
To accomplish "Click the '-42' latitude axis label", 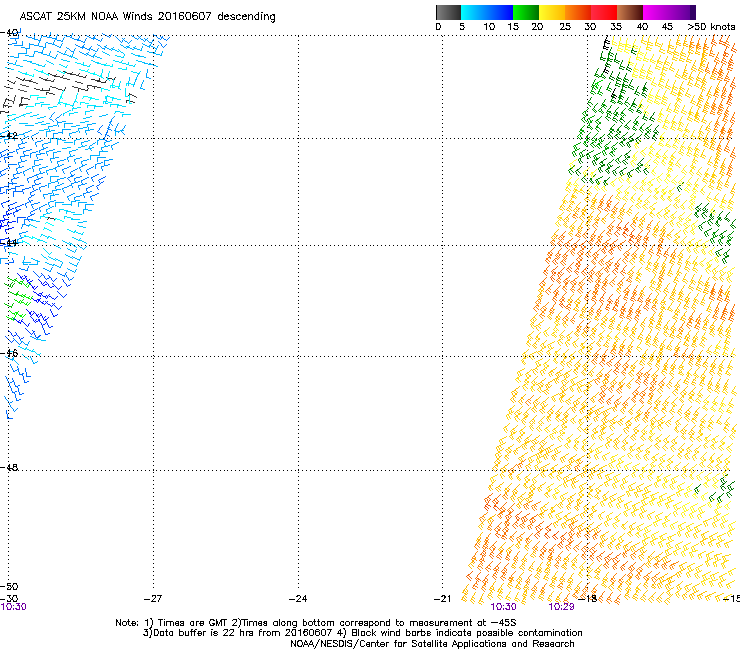I will (9, 135).
